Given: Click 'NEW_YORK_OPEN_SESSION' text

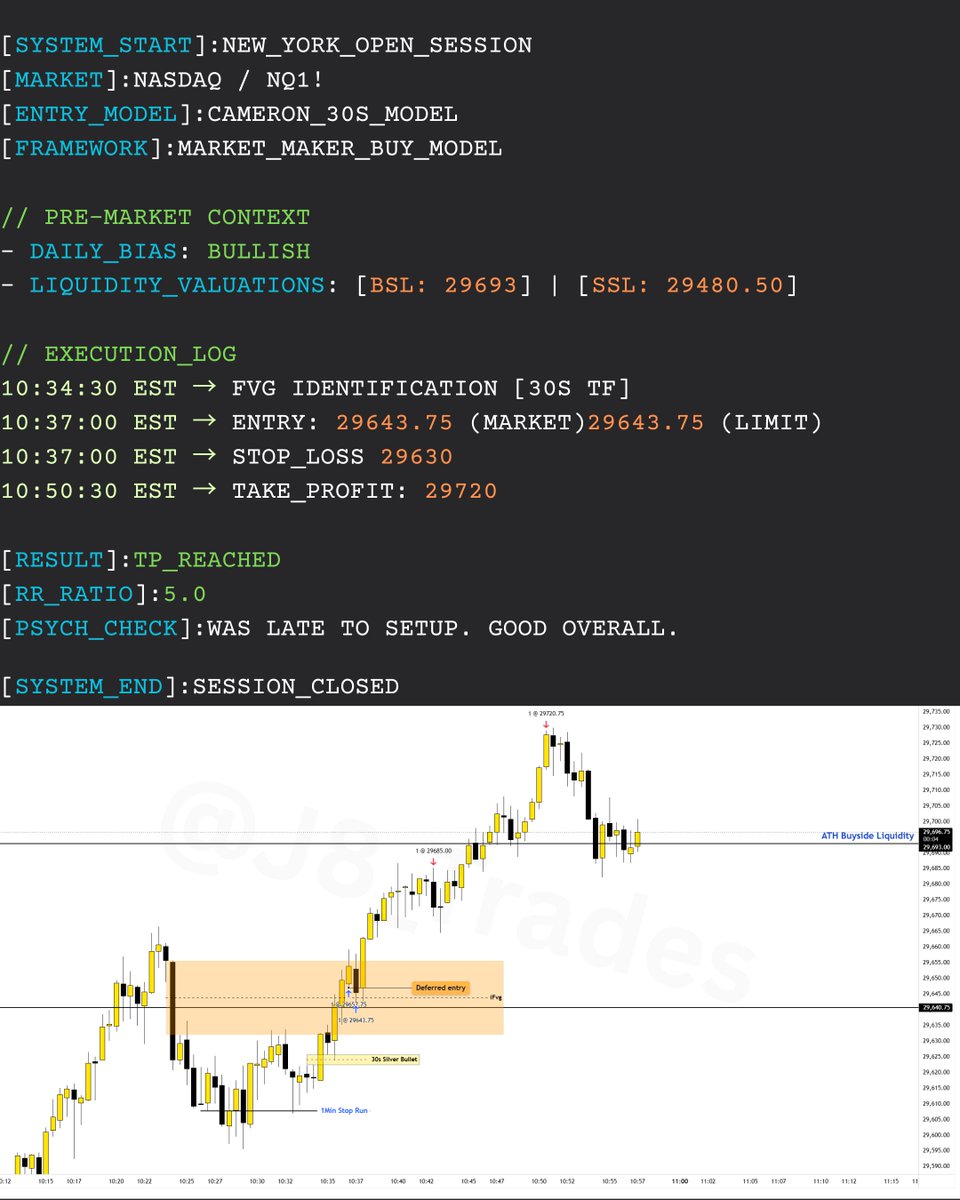Looking at the screenshot, I should [377, 46].
